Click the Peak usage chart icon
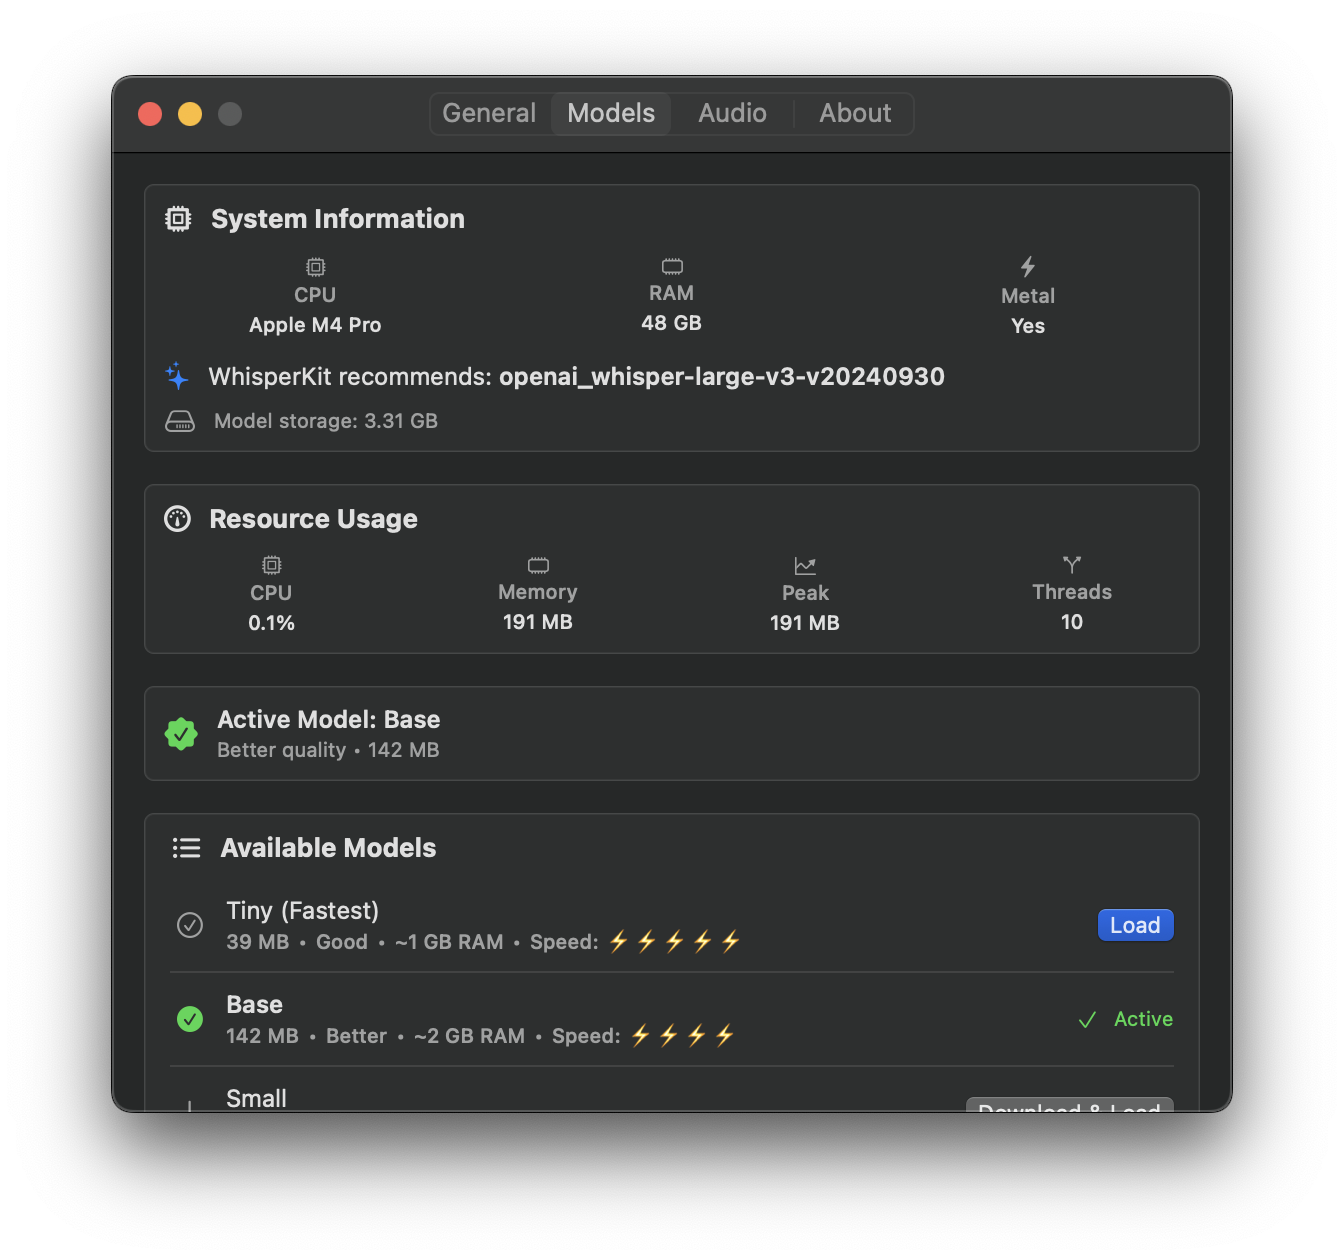1344x1260 pixels. (805, 565)
